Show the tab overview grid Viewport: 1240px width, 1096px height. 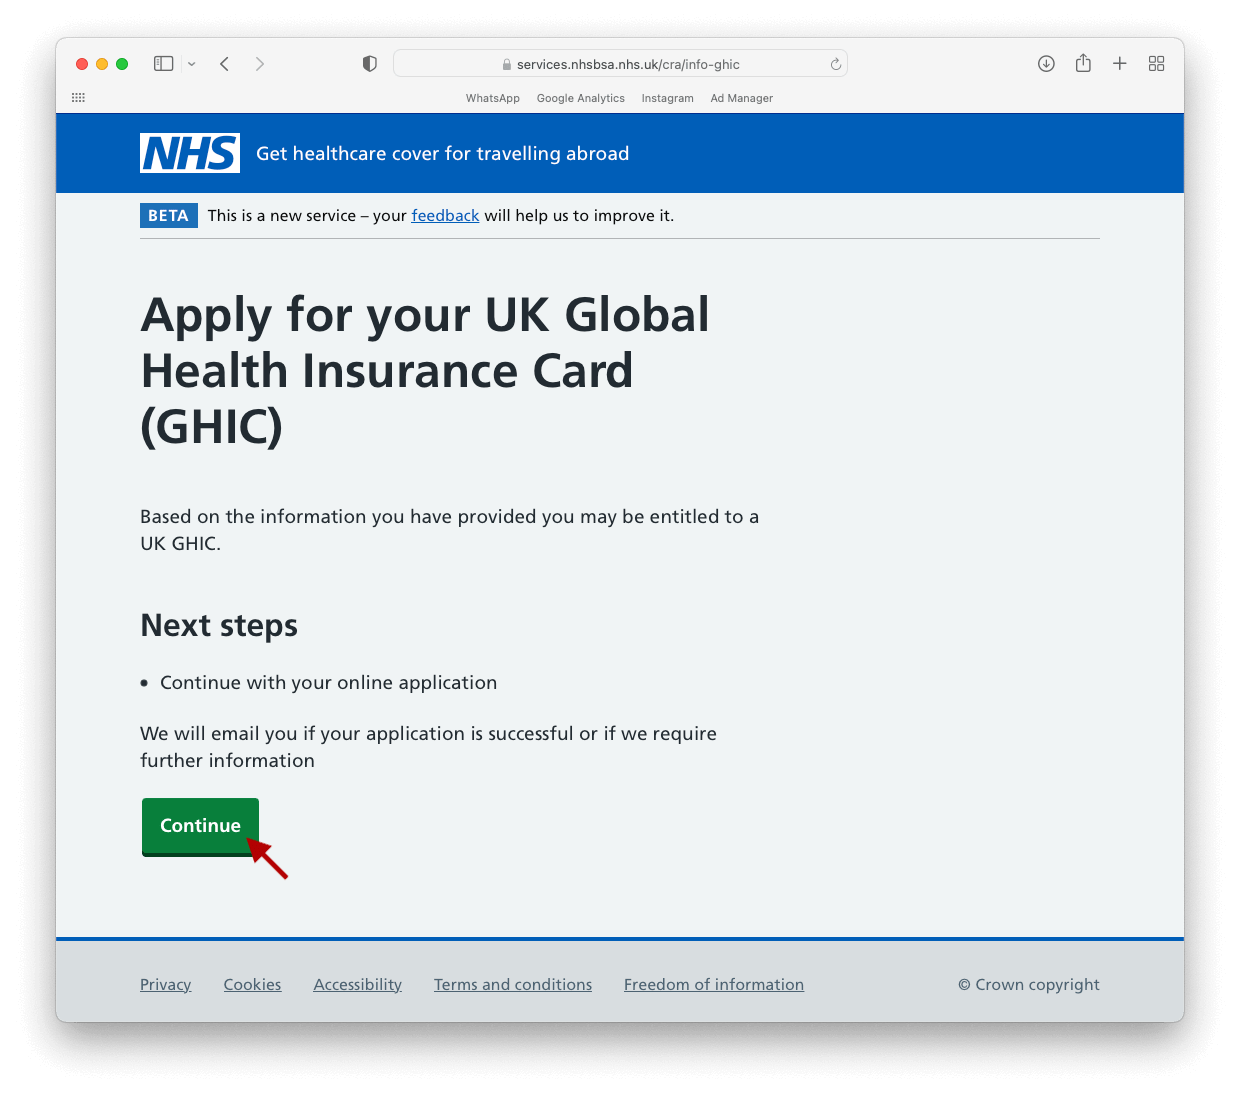point(1157,64)
